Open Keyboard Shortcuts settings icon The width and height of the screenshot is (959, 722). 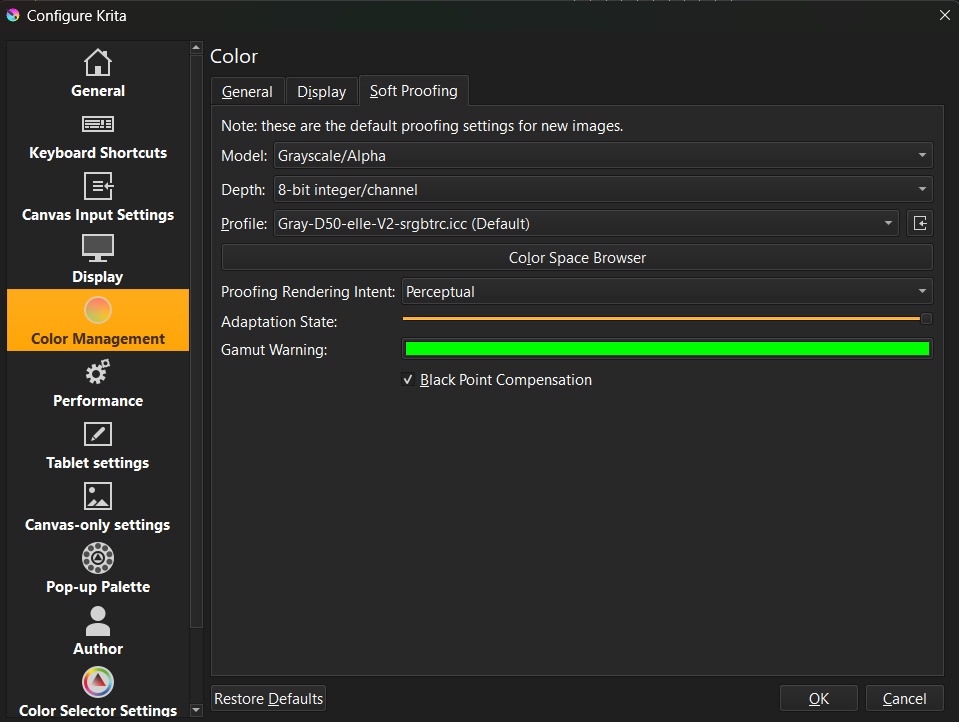coord(98,124)
